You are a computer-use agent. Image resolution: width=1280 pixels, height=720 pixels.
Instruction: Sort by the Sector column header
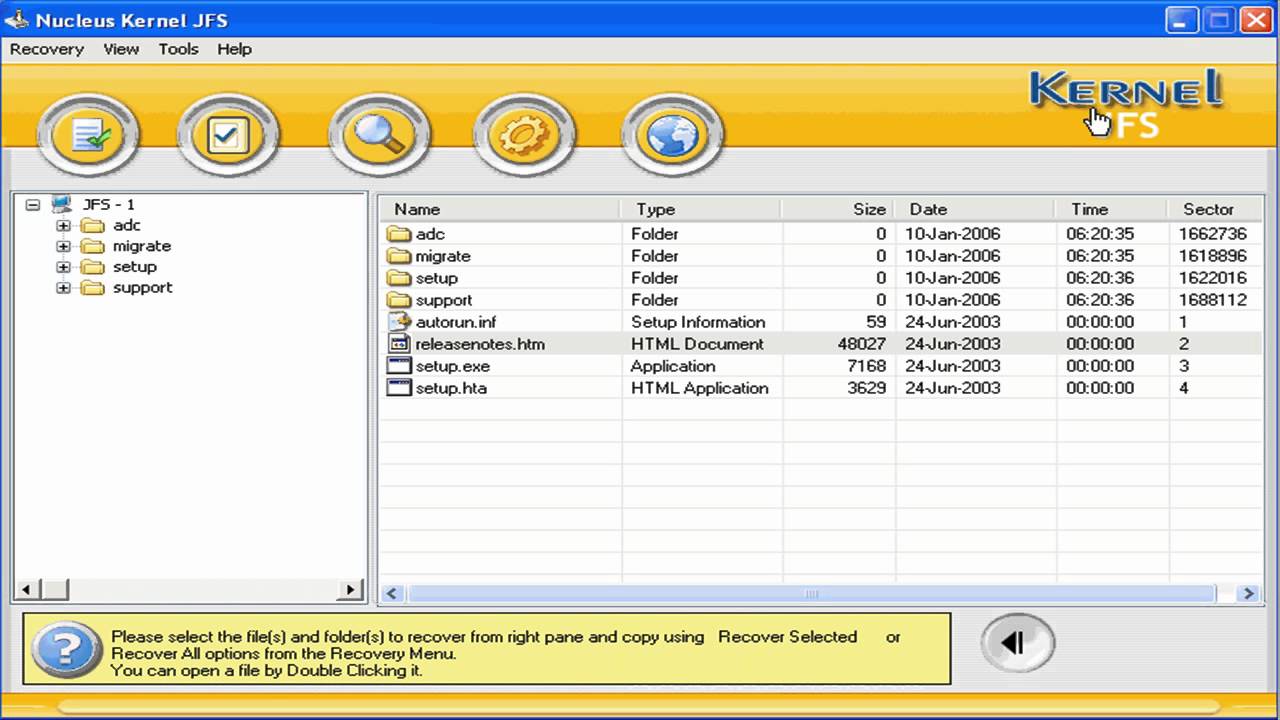pyautogui.click(x=1215, y=209)
